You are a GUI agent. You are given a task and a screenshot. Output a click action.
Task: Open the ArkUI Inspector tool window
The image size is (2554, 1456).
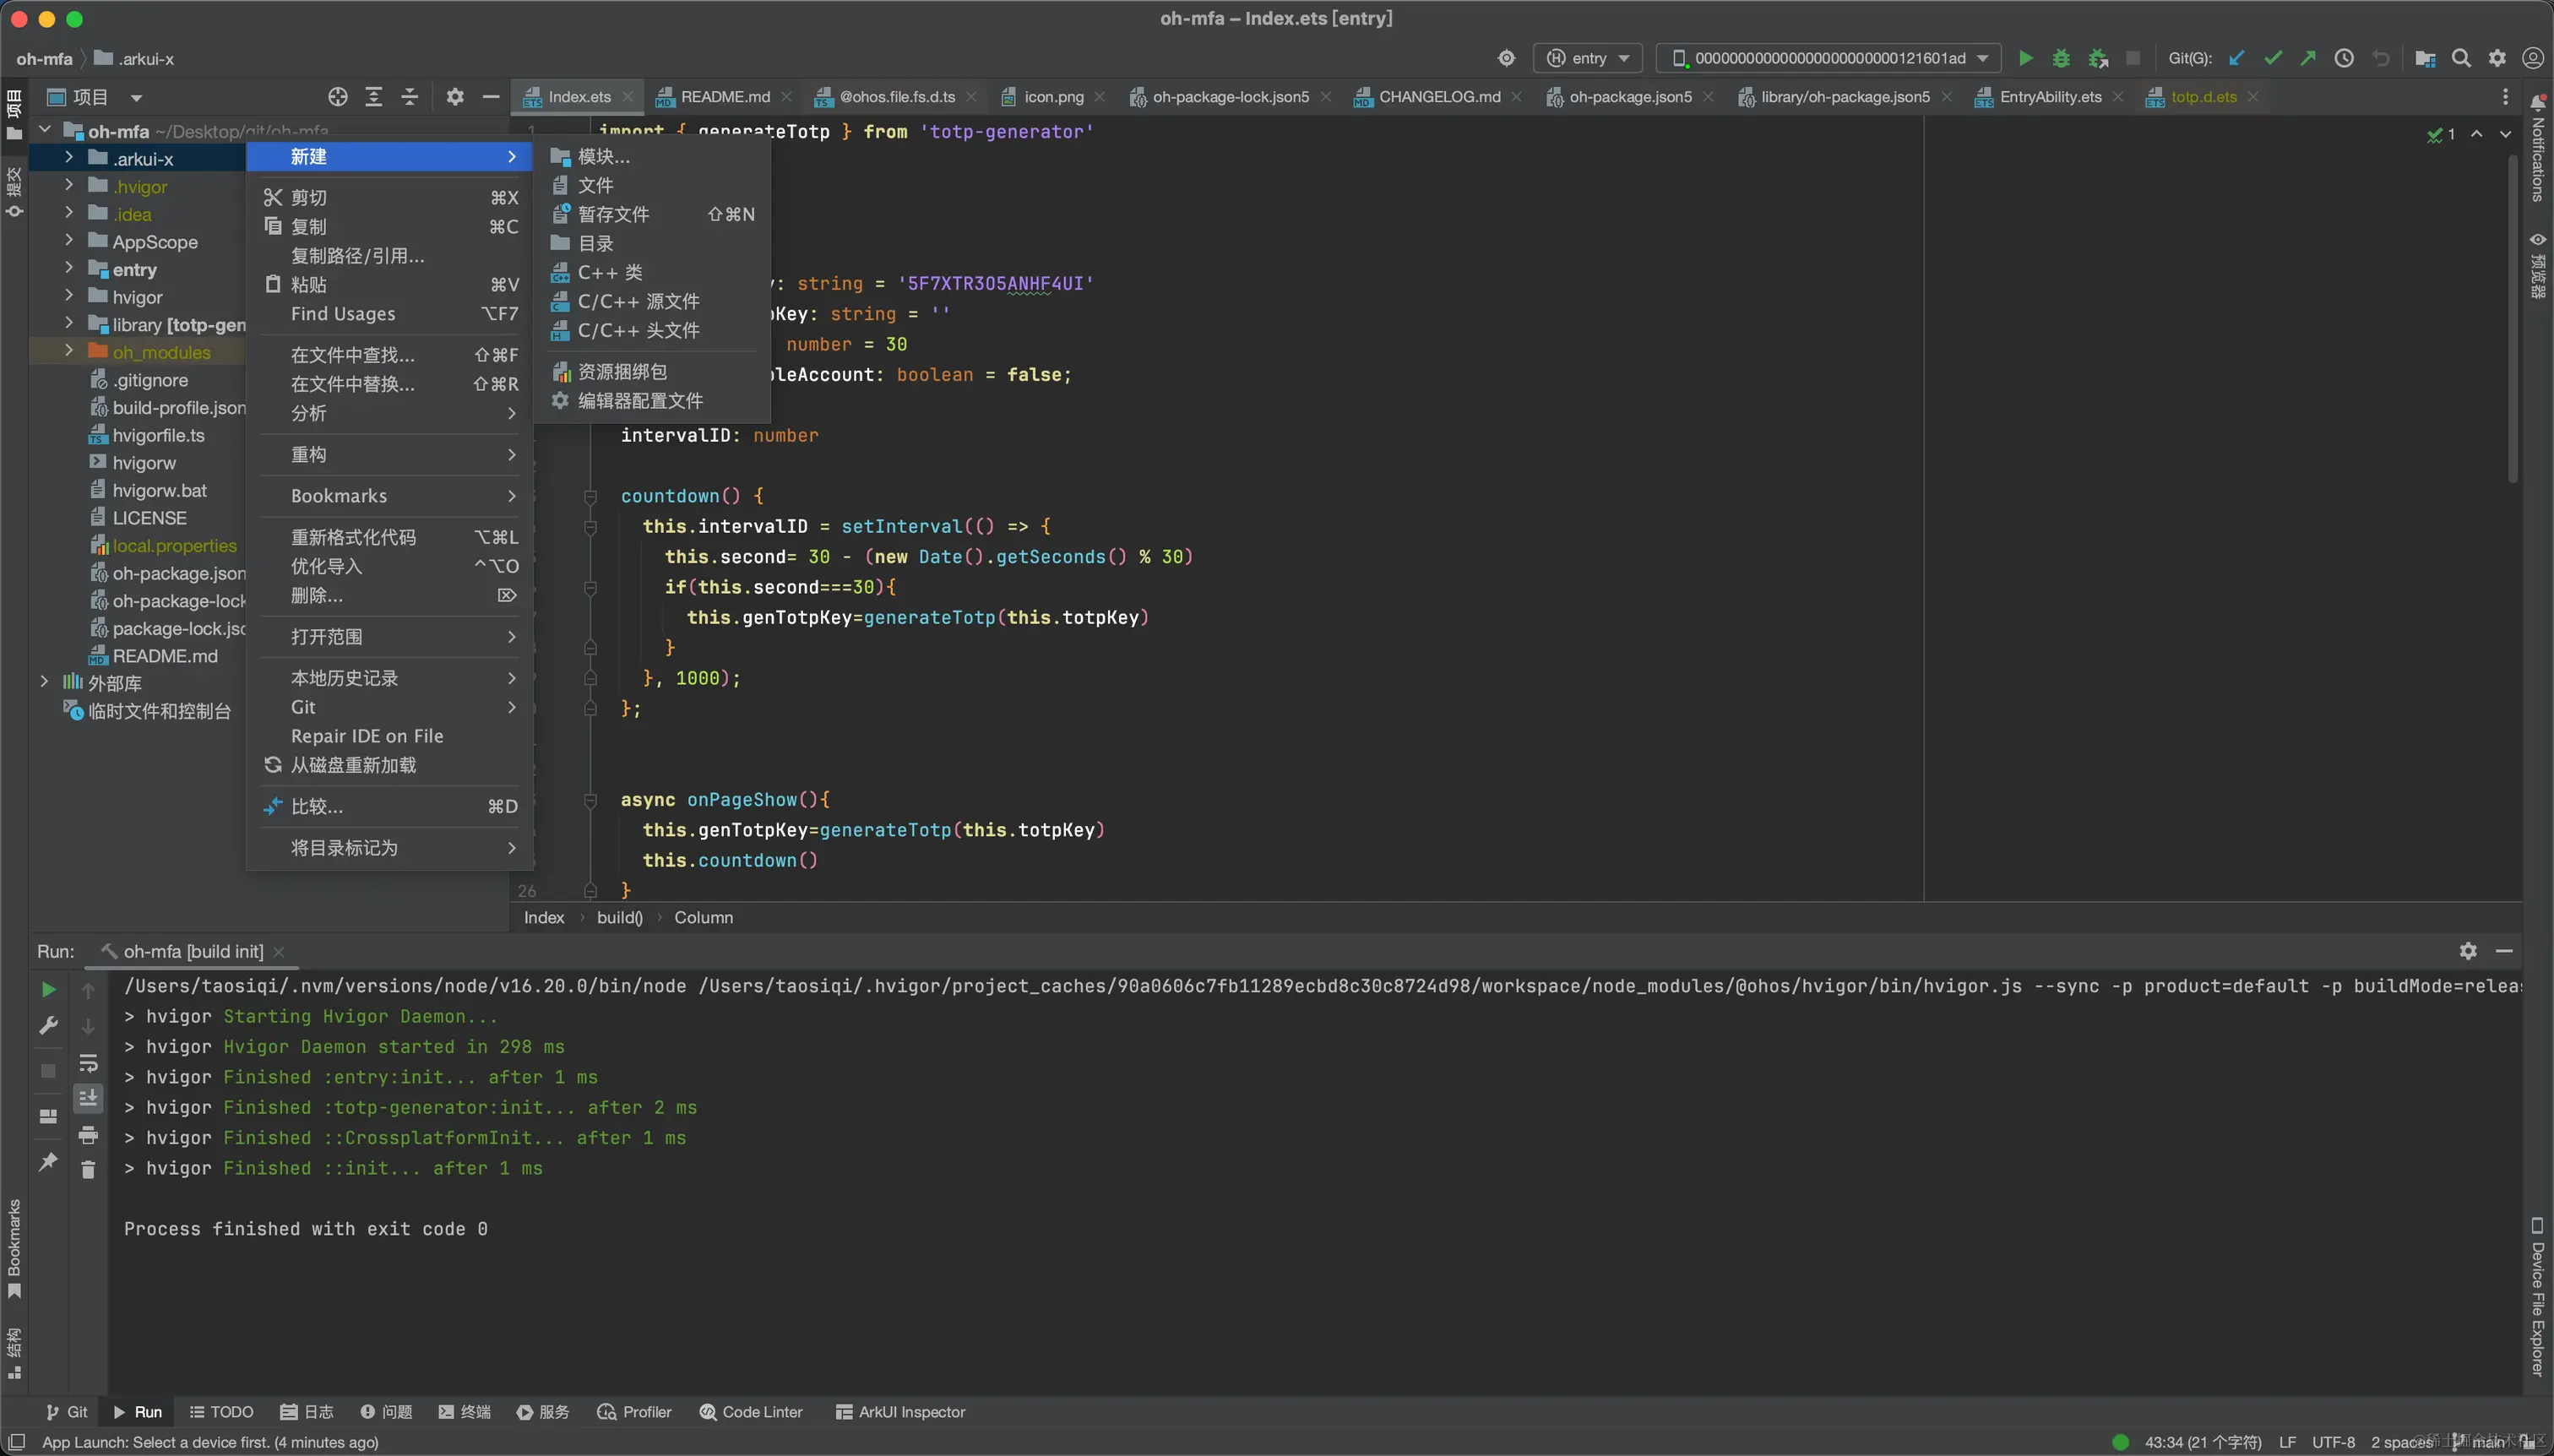click(x=900, y=1412)
